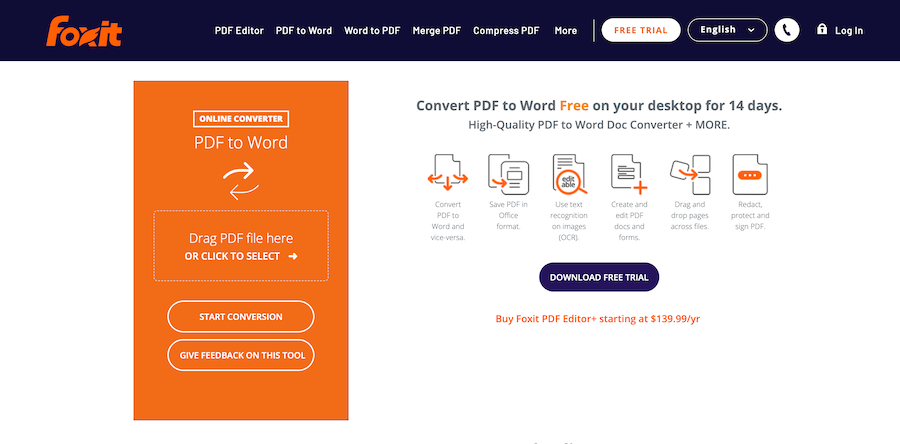Image resolution: width=900 pixels, height=444 pixels.
Task: Click the conversion arrows icon
Action: [x=241, y=181]
